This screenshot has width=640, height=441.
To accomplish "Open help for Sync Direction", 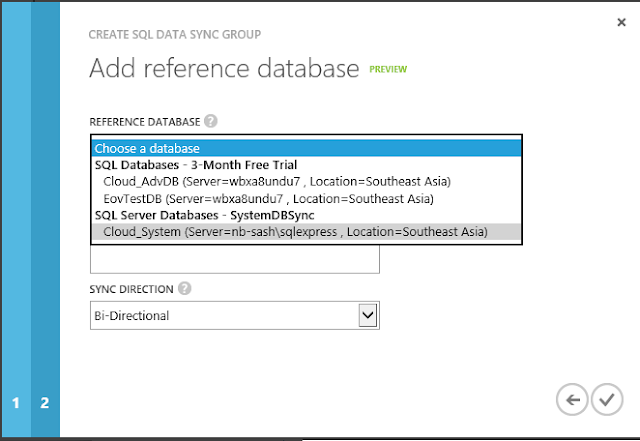I will [x=184, y=290].
